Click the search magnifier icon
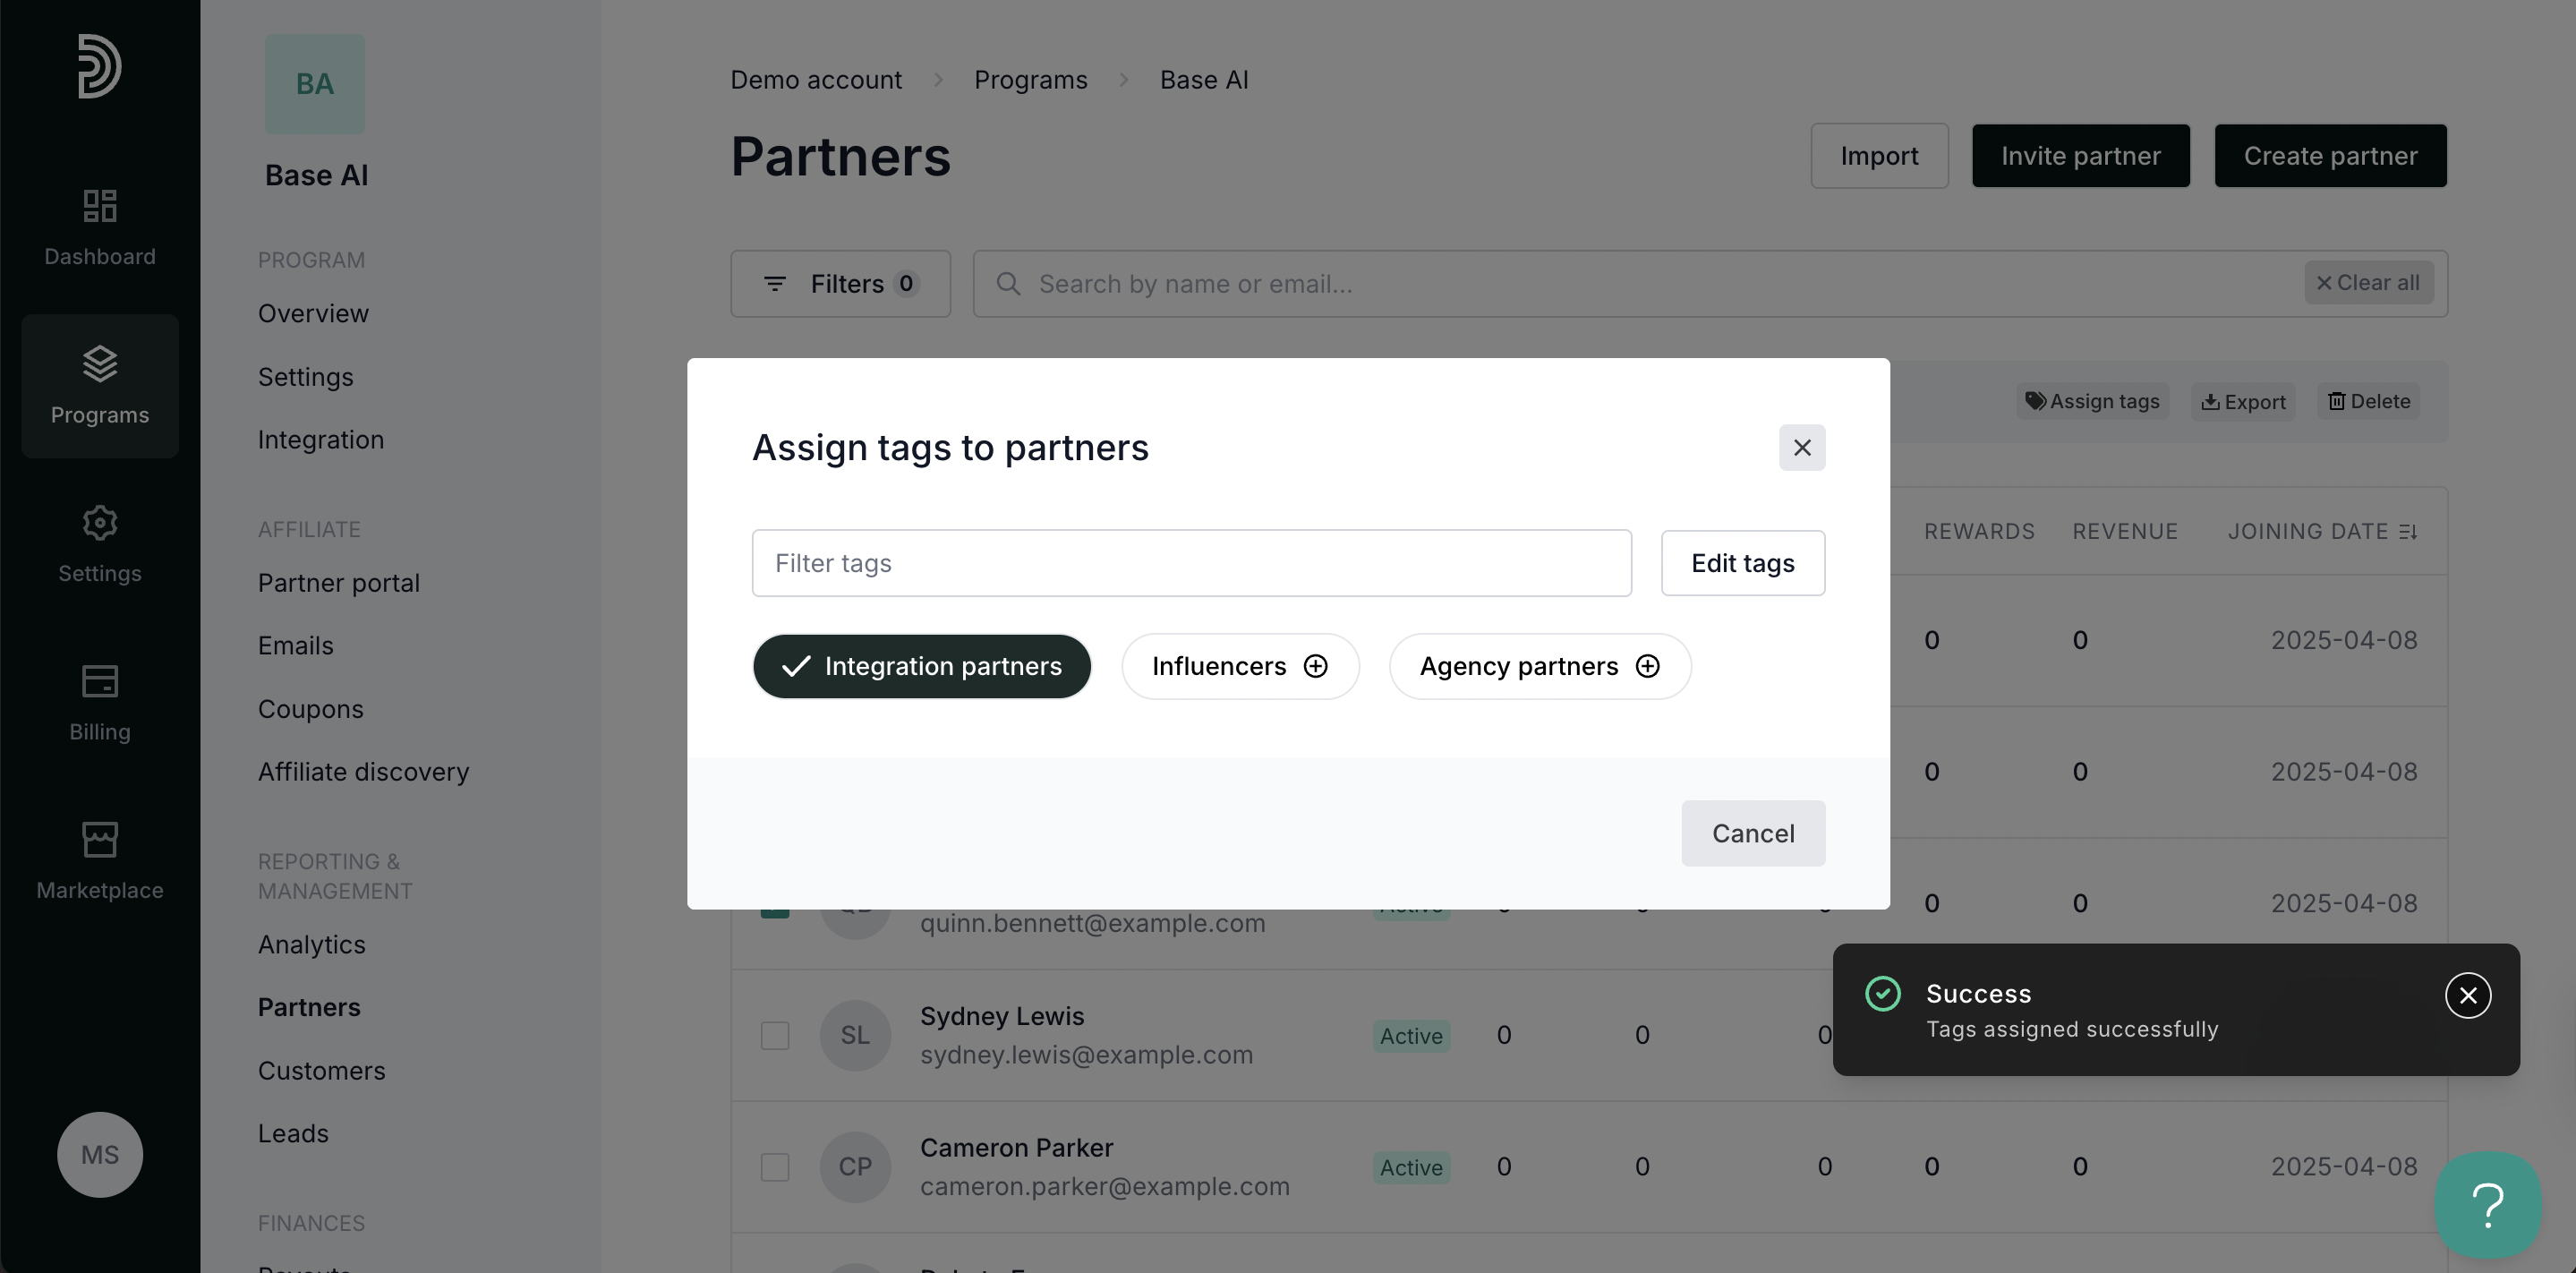This screenshot has height=1273, width=2576. pos(1008,284)
